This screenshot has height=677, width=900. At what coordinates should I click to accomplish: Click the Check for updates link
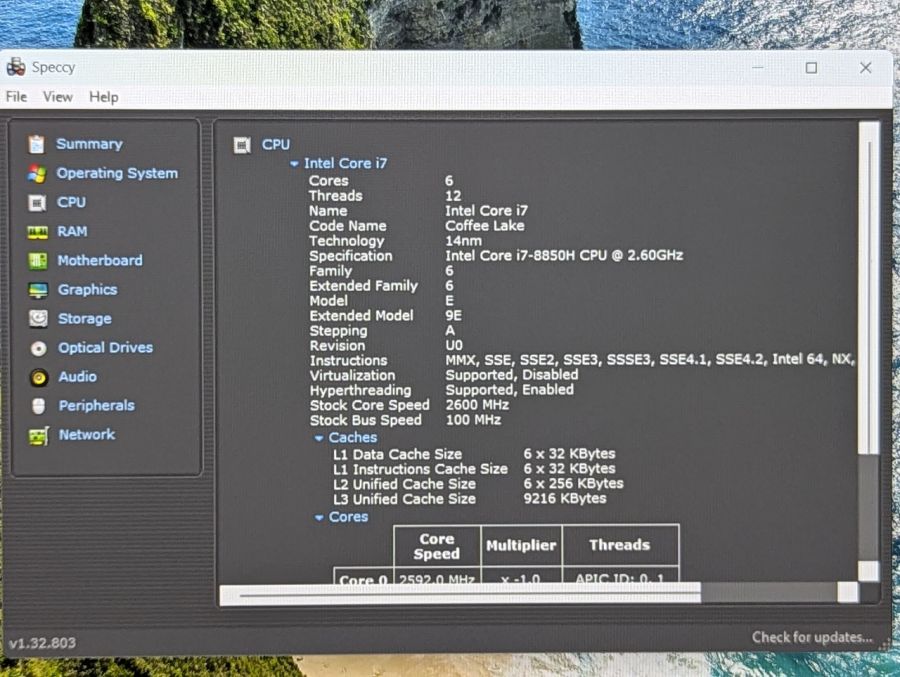[812, 637]
